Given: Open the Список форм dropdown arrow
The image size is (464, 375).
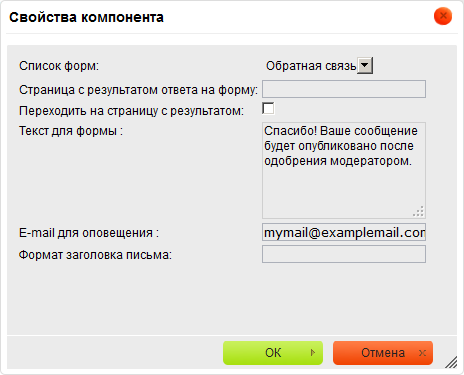Looking at the screenshot, I should [x=365, y=65].
